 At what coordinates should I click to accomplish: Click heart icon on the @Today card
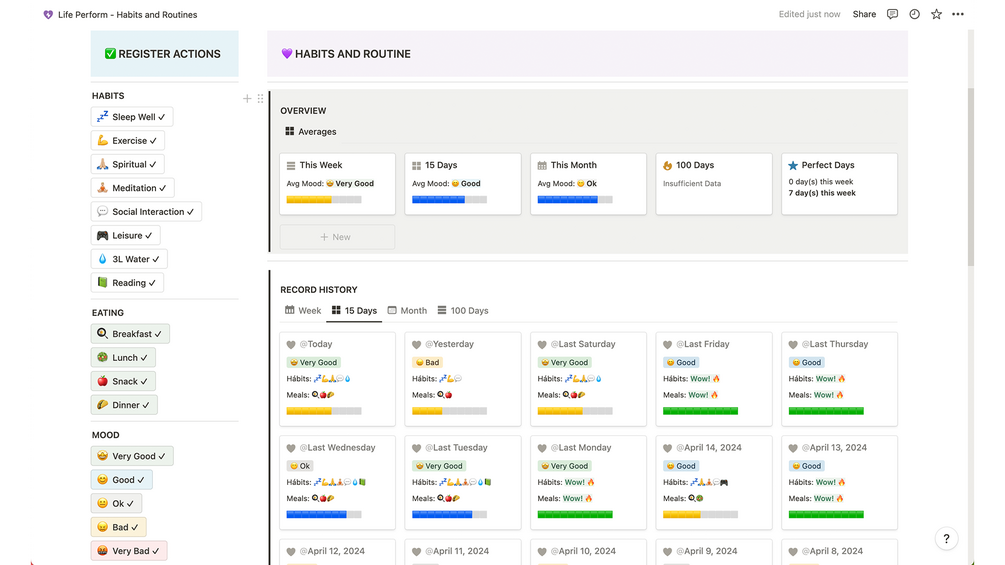coord(291,345)
